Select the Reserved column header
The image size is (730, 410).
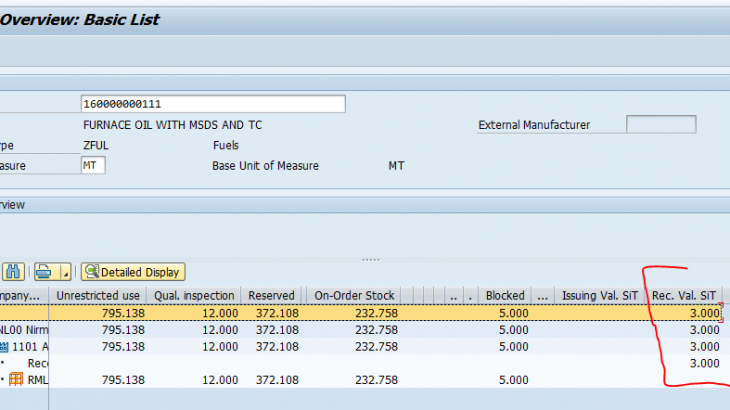tap(271, 296)
